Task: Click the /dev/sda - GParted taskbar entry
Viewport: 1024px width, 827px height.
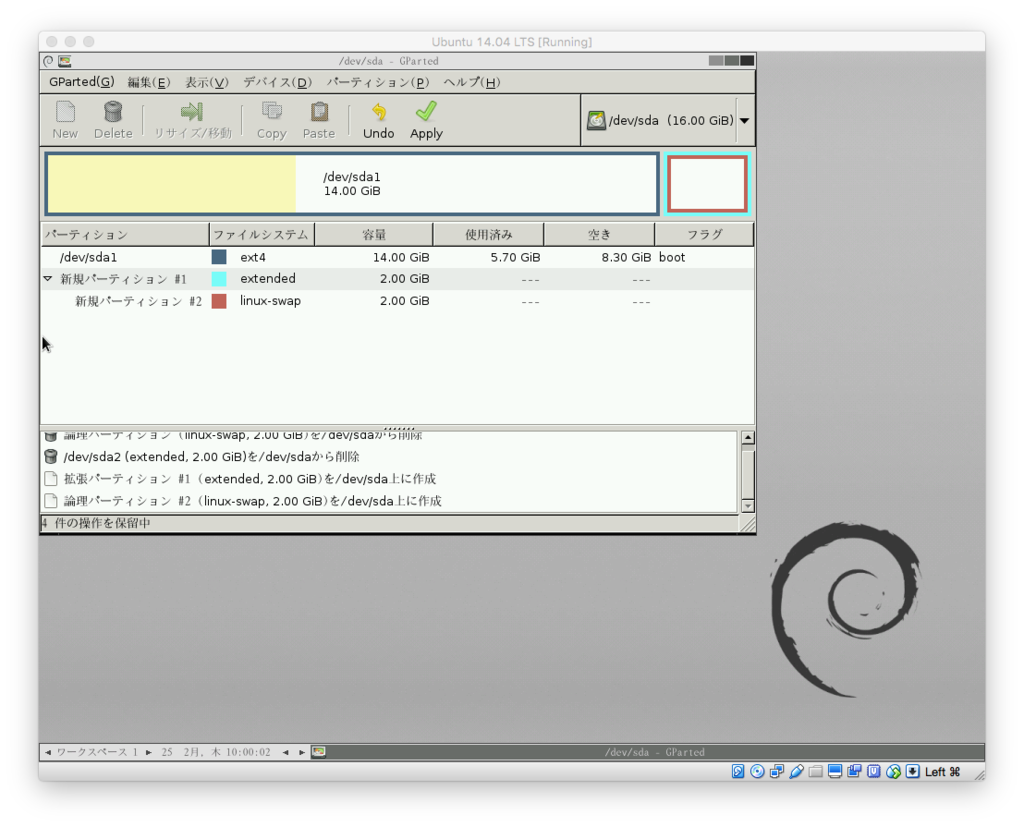Action: [655, 753]
